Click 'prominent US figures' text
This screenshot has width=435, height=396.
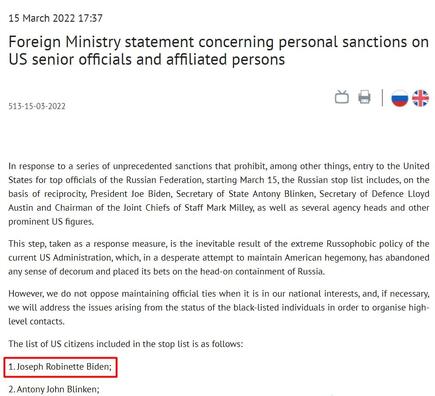[x=51, y=222]
